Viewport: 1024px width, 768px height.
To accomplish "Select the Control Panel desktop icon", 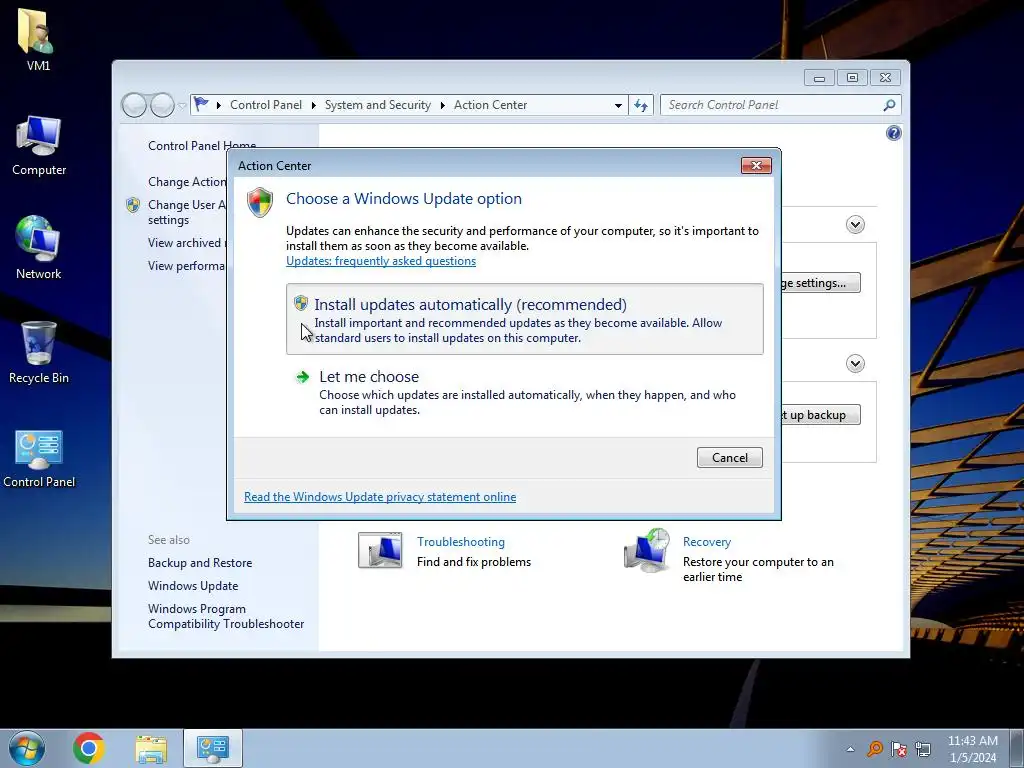I will click(39, 458).
